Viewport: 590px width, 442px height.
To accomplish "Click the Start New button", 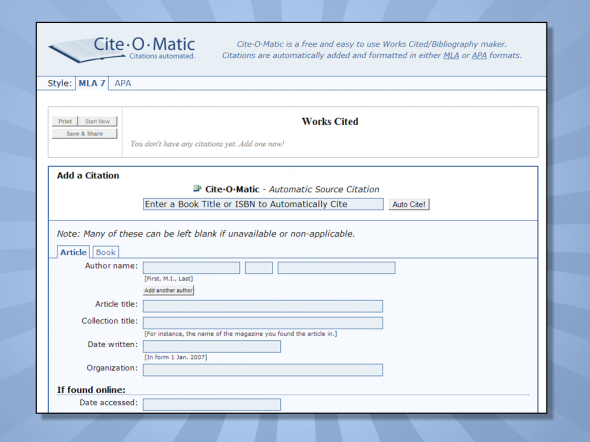I will (x=97, y=121).
